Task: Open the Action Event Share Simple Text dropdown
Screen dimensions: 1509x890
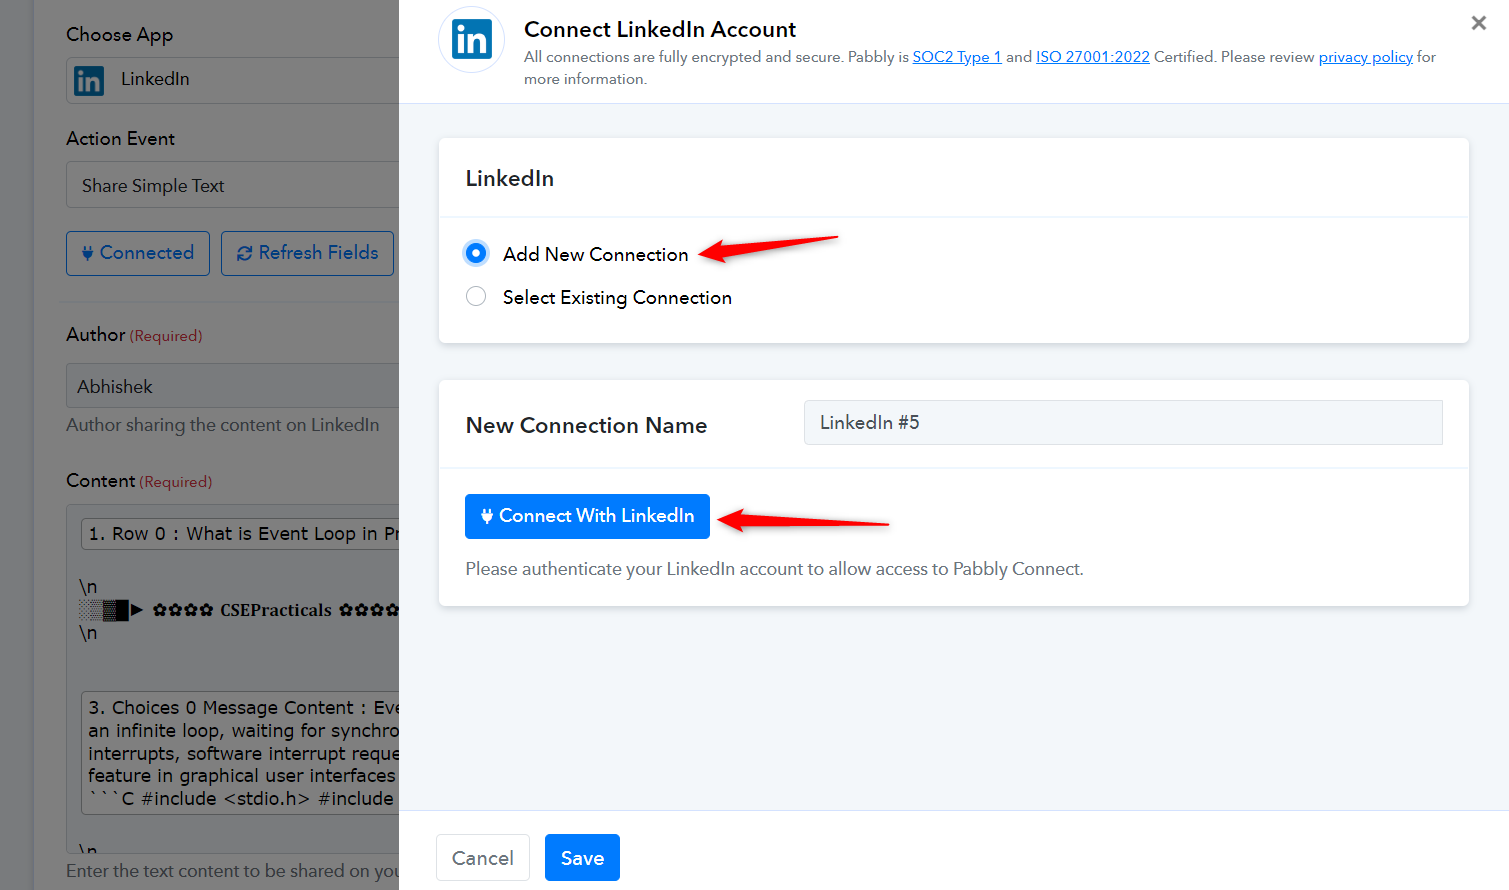Action: tap(233, 185)
